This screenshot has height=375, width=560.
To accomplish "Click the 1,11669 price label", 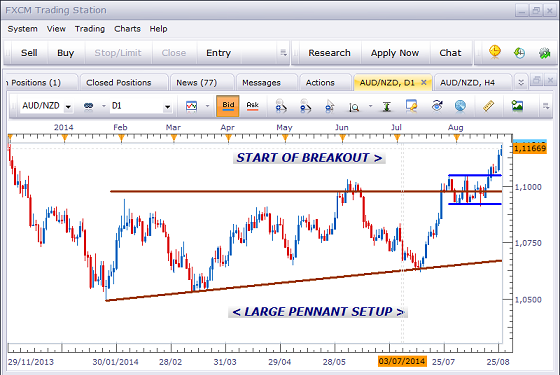I will click(530, 148).
